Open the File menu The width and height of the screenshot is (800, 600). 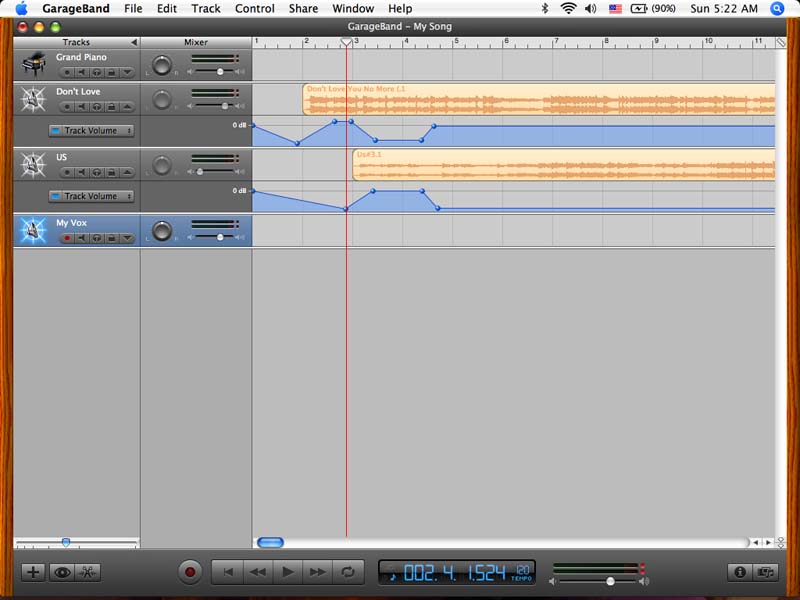[x=133, y=9]
